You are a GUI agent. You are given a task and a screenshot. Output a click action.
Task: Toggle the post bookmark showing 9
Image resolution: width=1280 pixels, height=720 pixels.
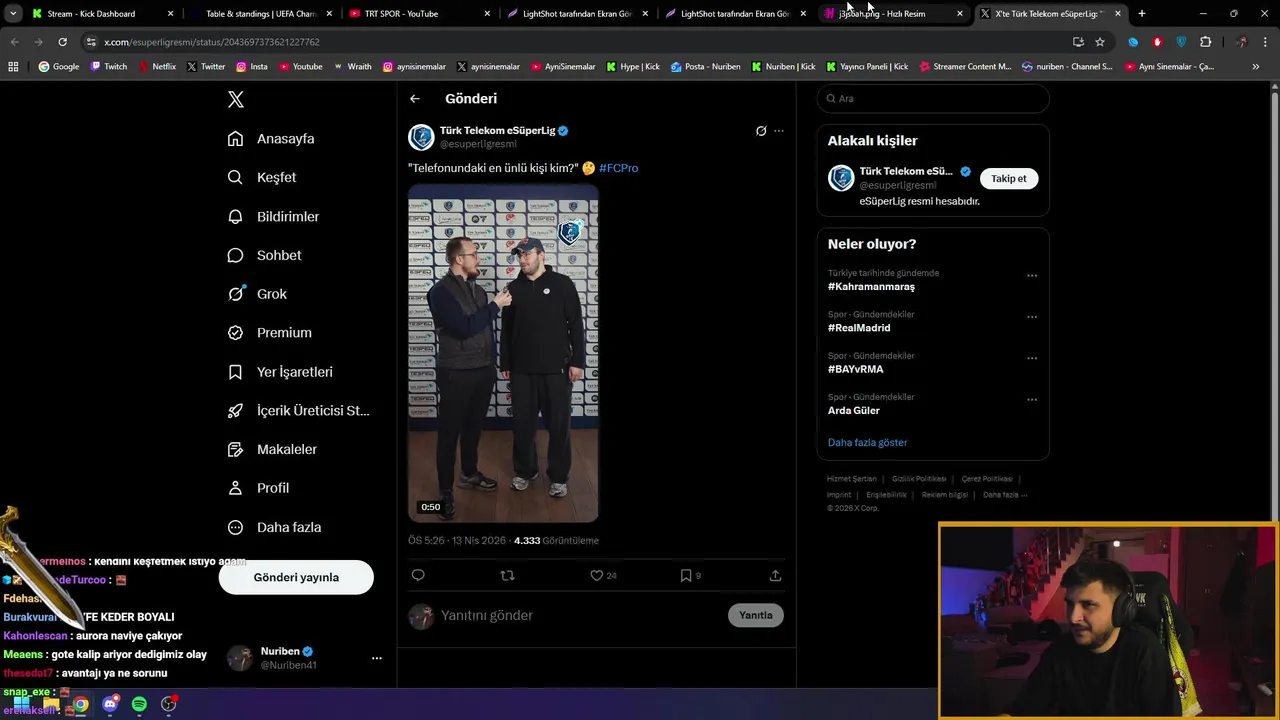click(x=691, y=575)
